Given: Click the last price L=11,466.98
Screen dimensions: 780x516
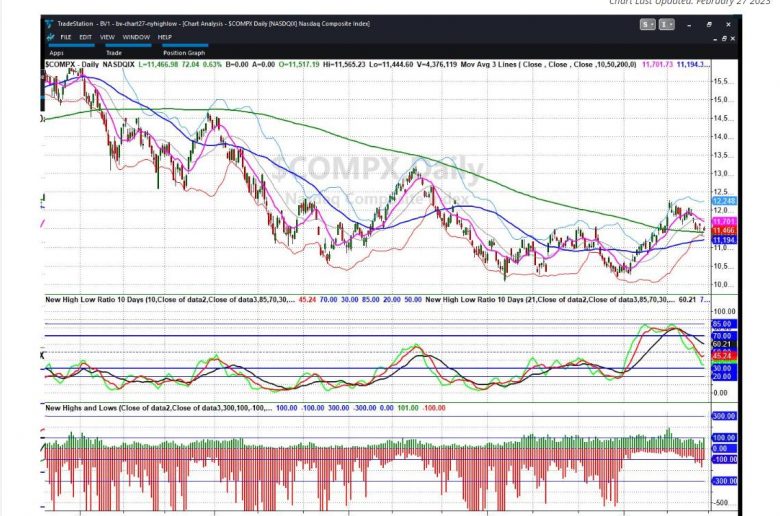Looking at the screenshot, I should [x=158, y=64].
